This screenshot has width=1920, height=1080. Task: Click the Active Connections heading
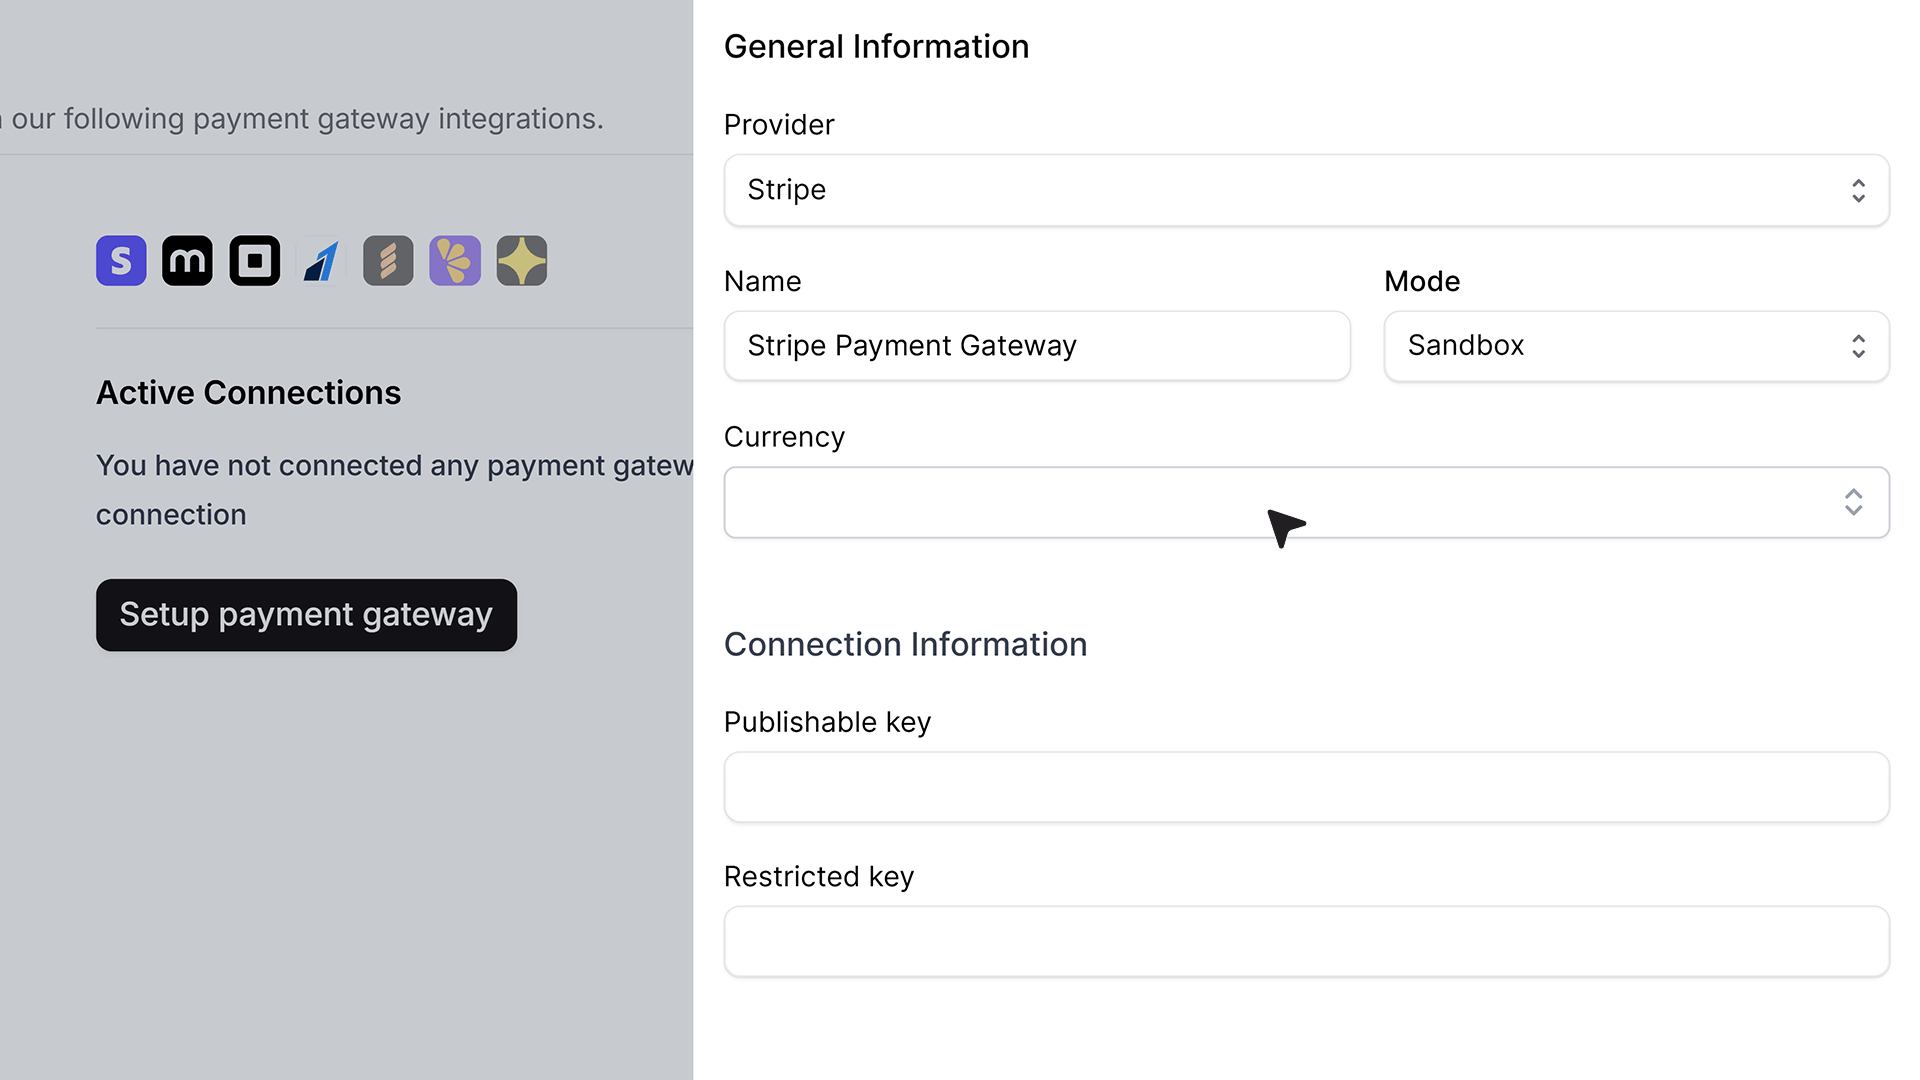click(248, 393)
